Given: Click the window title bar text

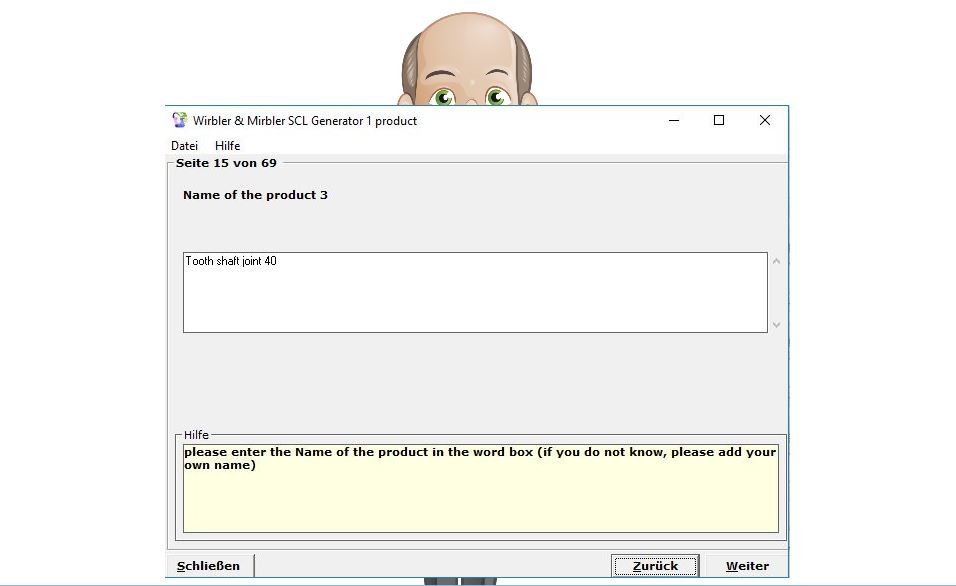Looking at the screenshot, I should tap(305, 121).
